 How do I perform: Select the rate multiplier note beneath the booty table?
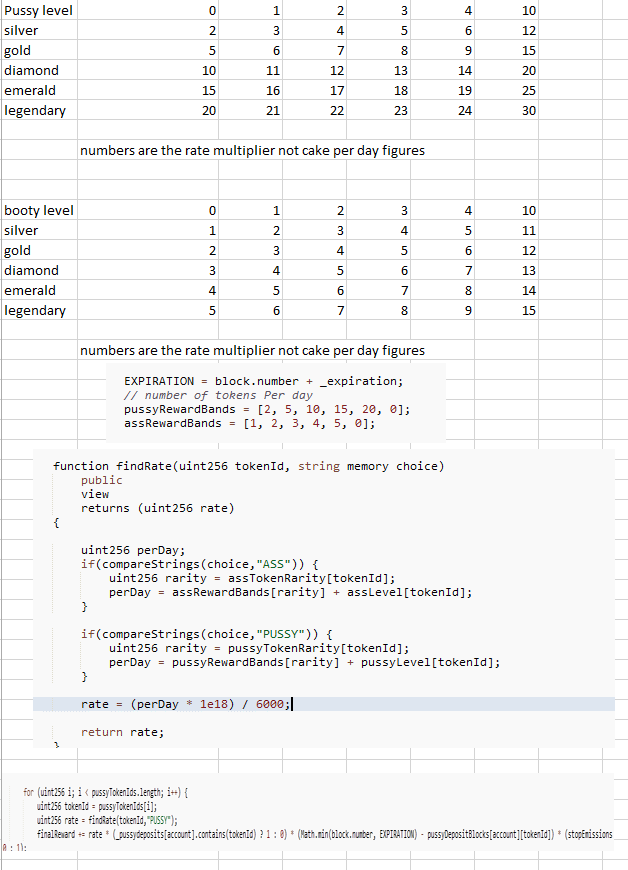click(x=252, y=350)
